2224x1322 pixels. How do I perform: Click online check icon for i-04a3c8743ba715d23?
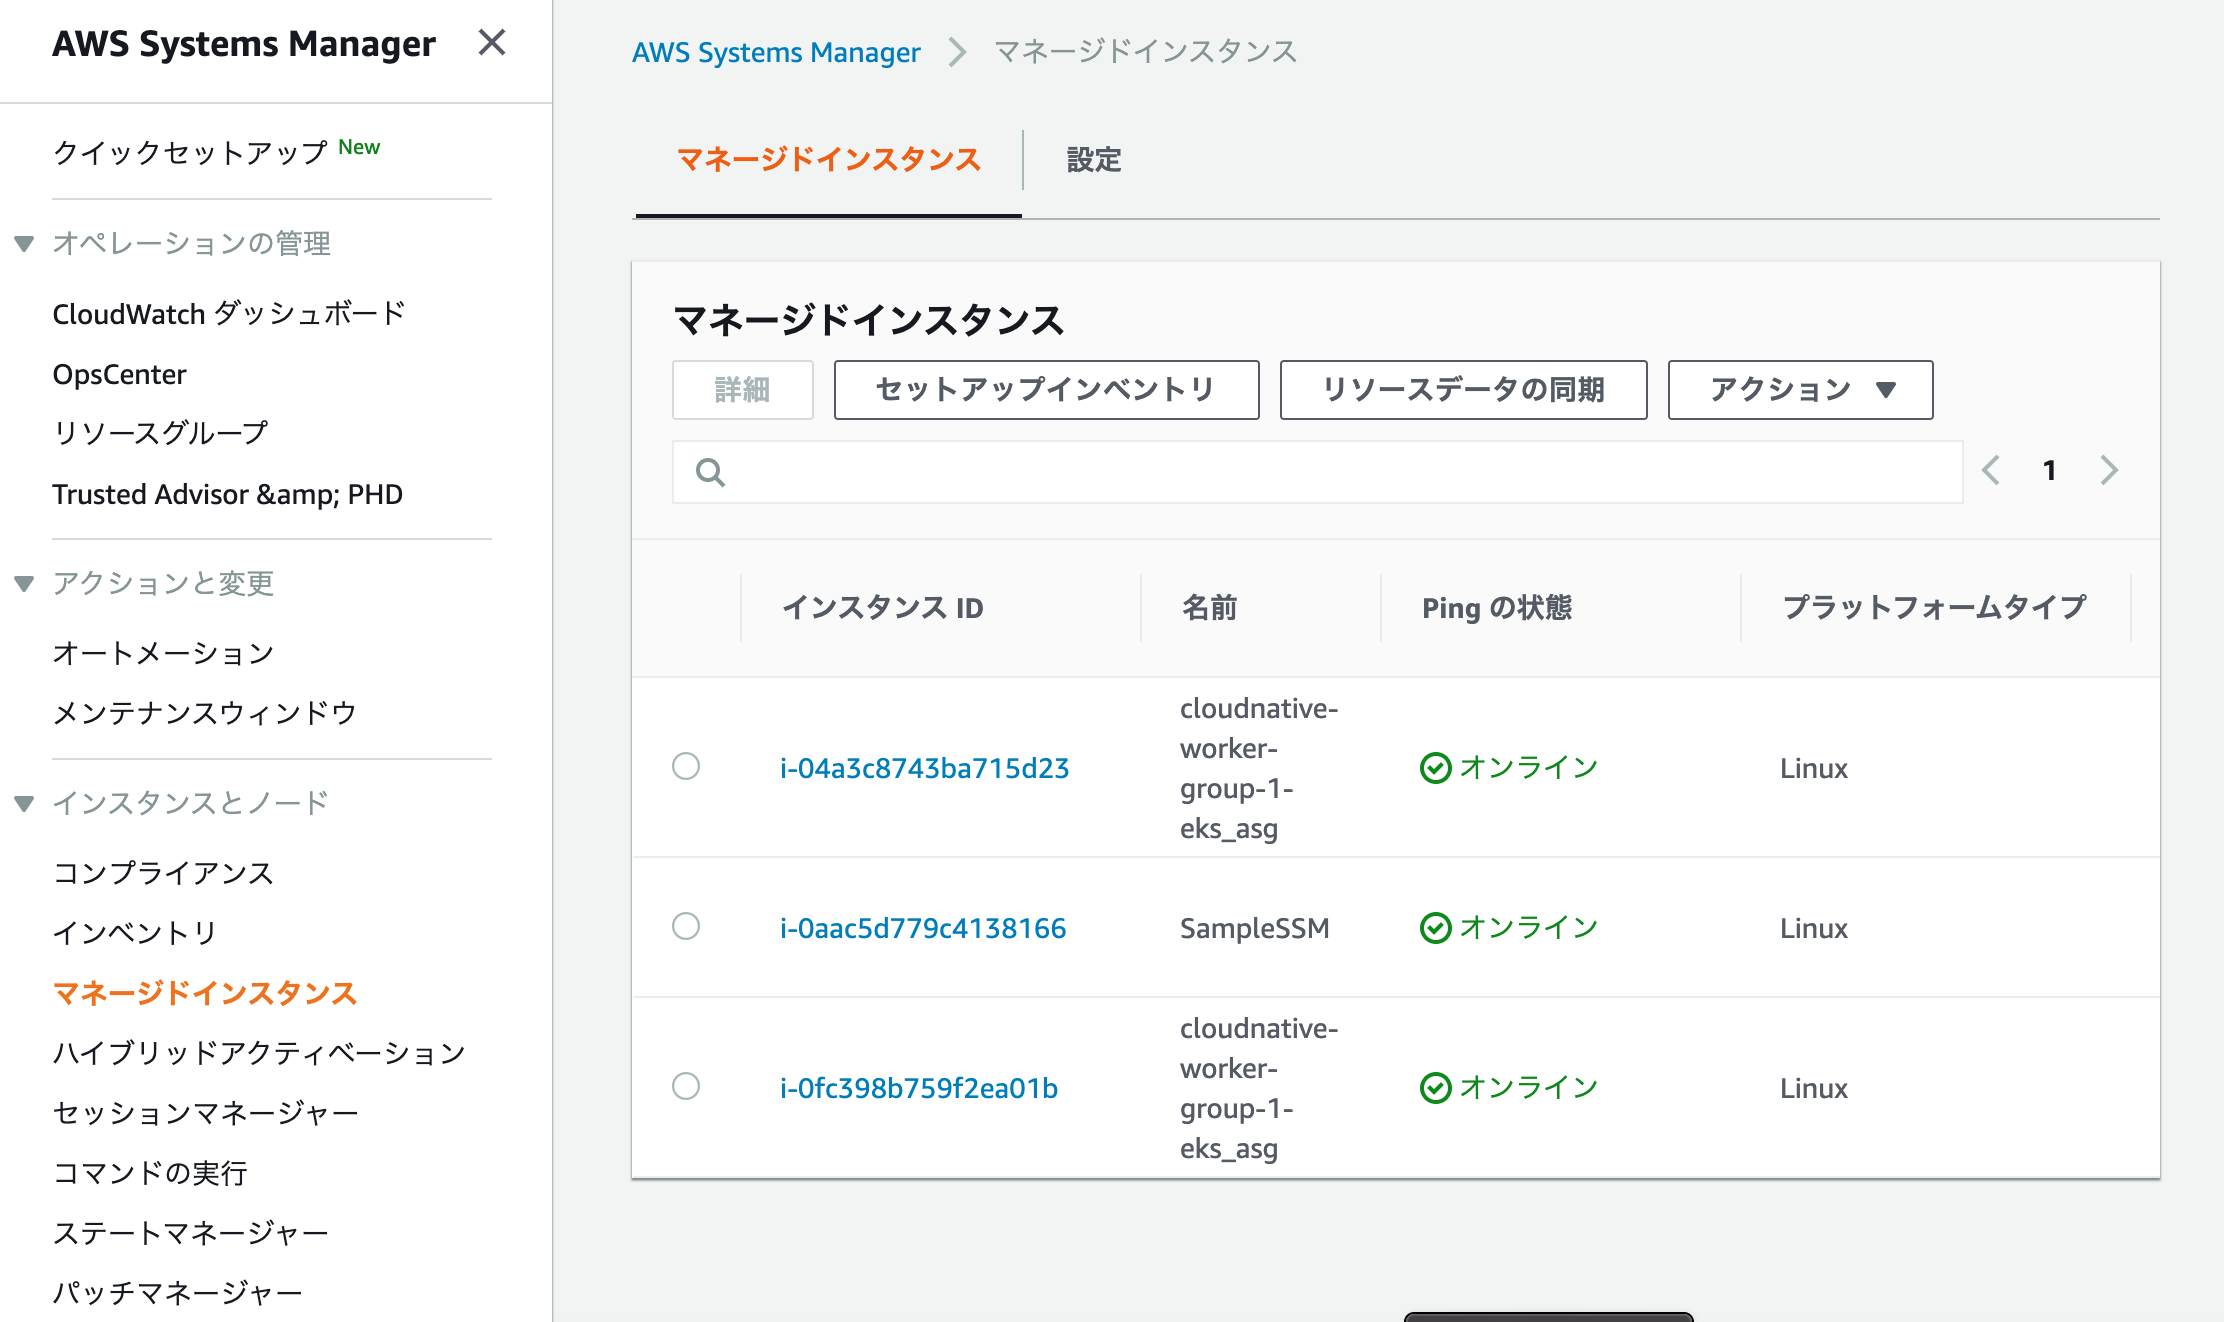(x=1435, y=768)
